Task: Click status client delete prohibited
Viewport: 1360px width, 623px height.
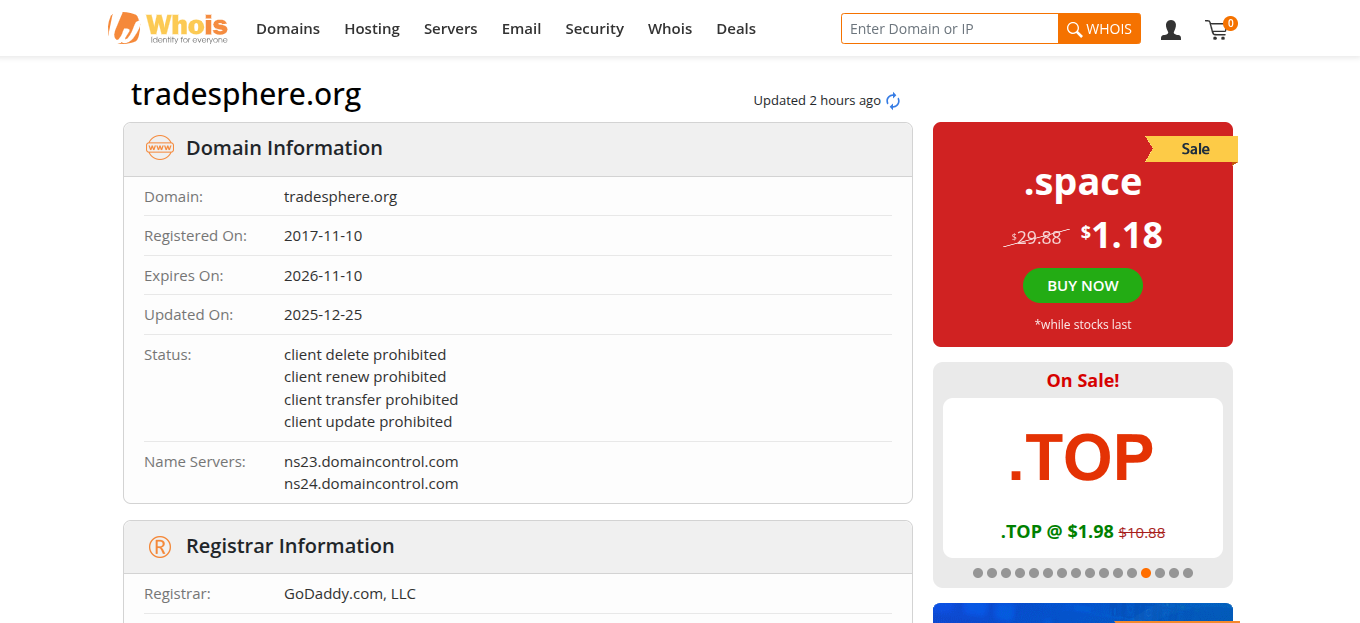Action: (x=365, y=355)
